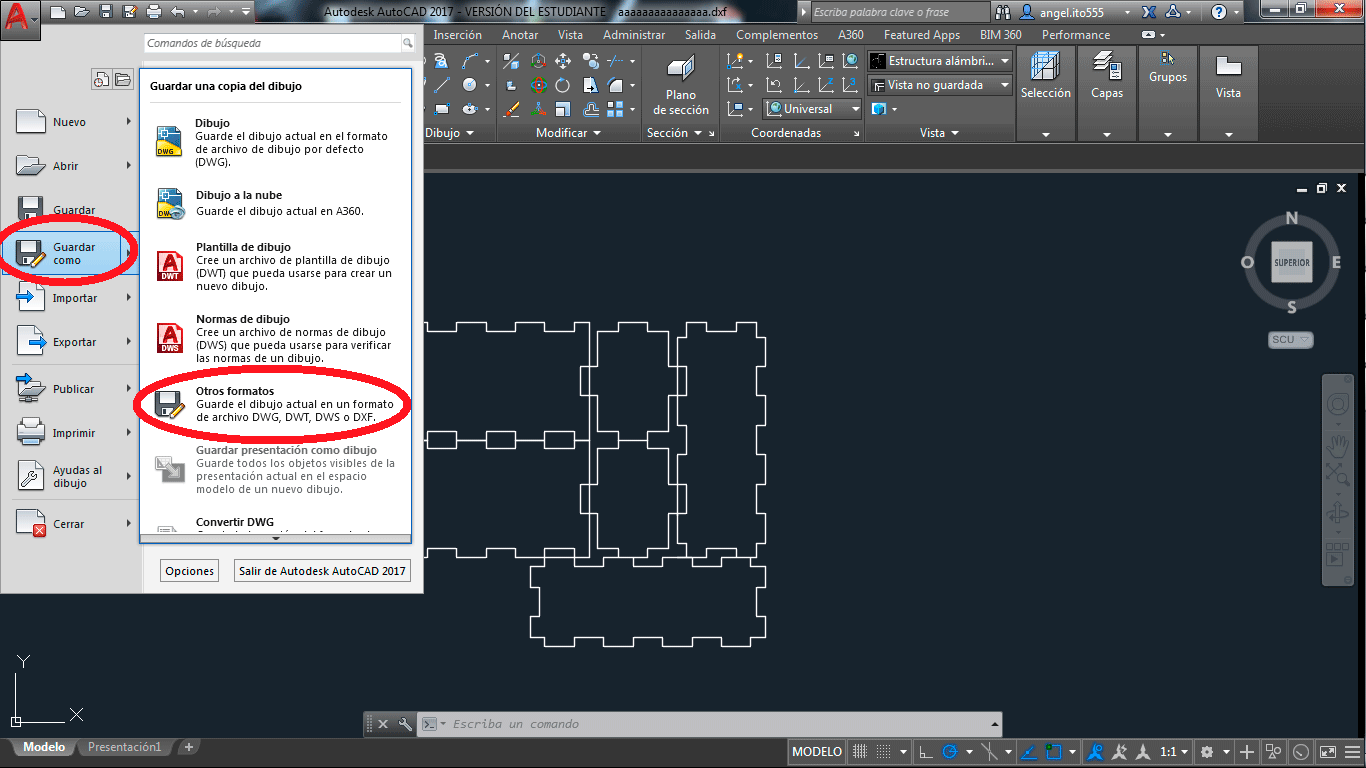Open the Anotar ribbon tab
The width and height of the screenshot is (1366, 768).
[x=520, y=35]
